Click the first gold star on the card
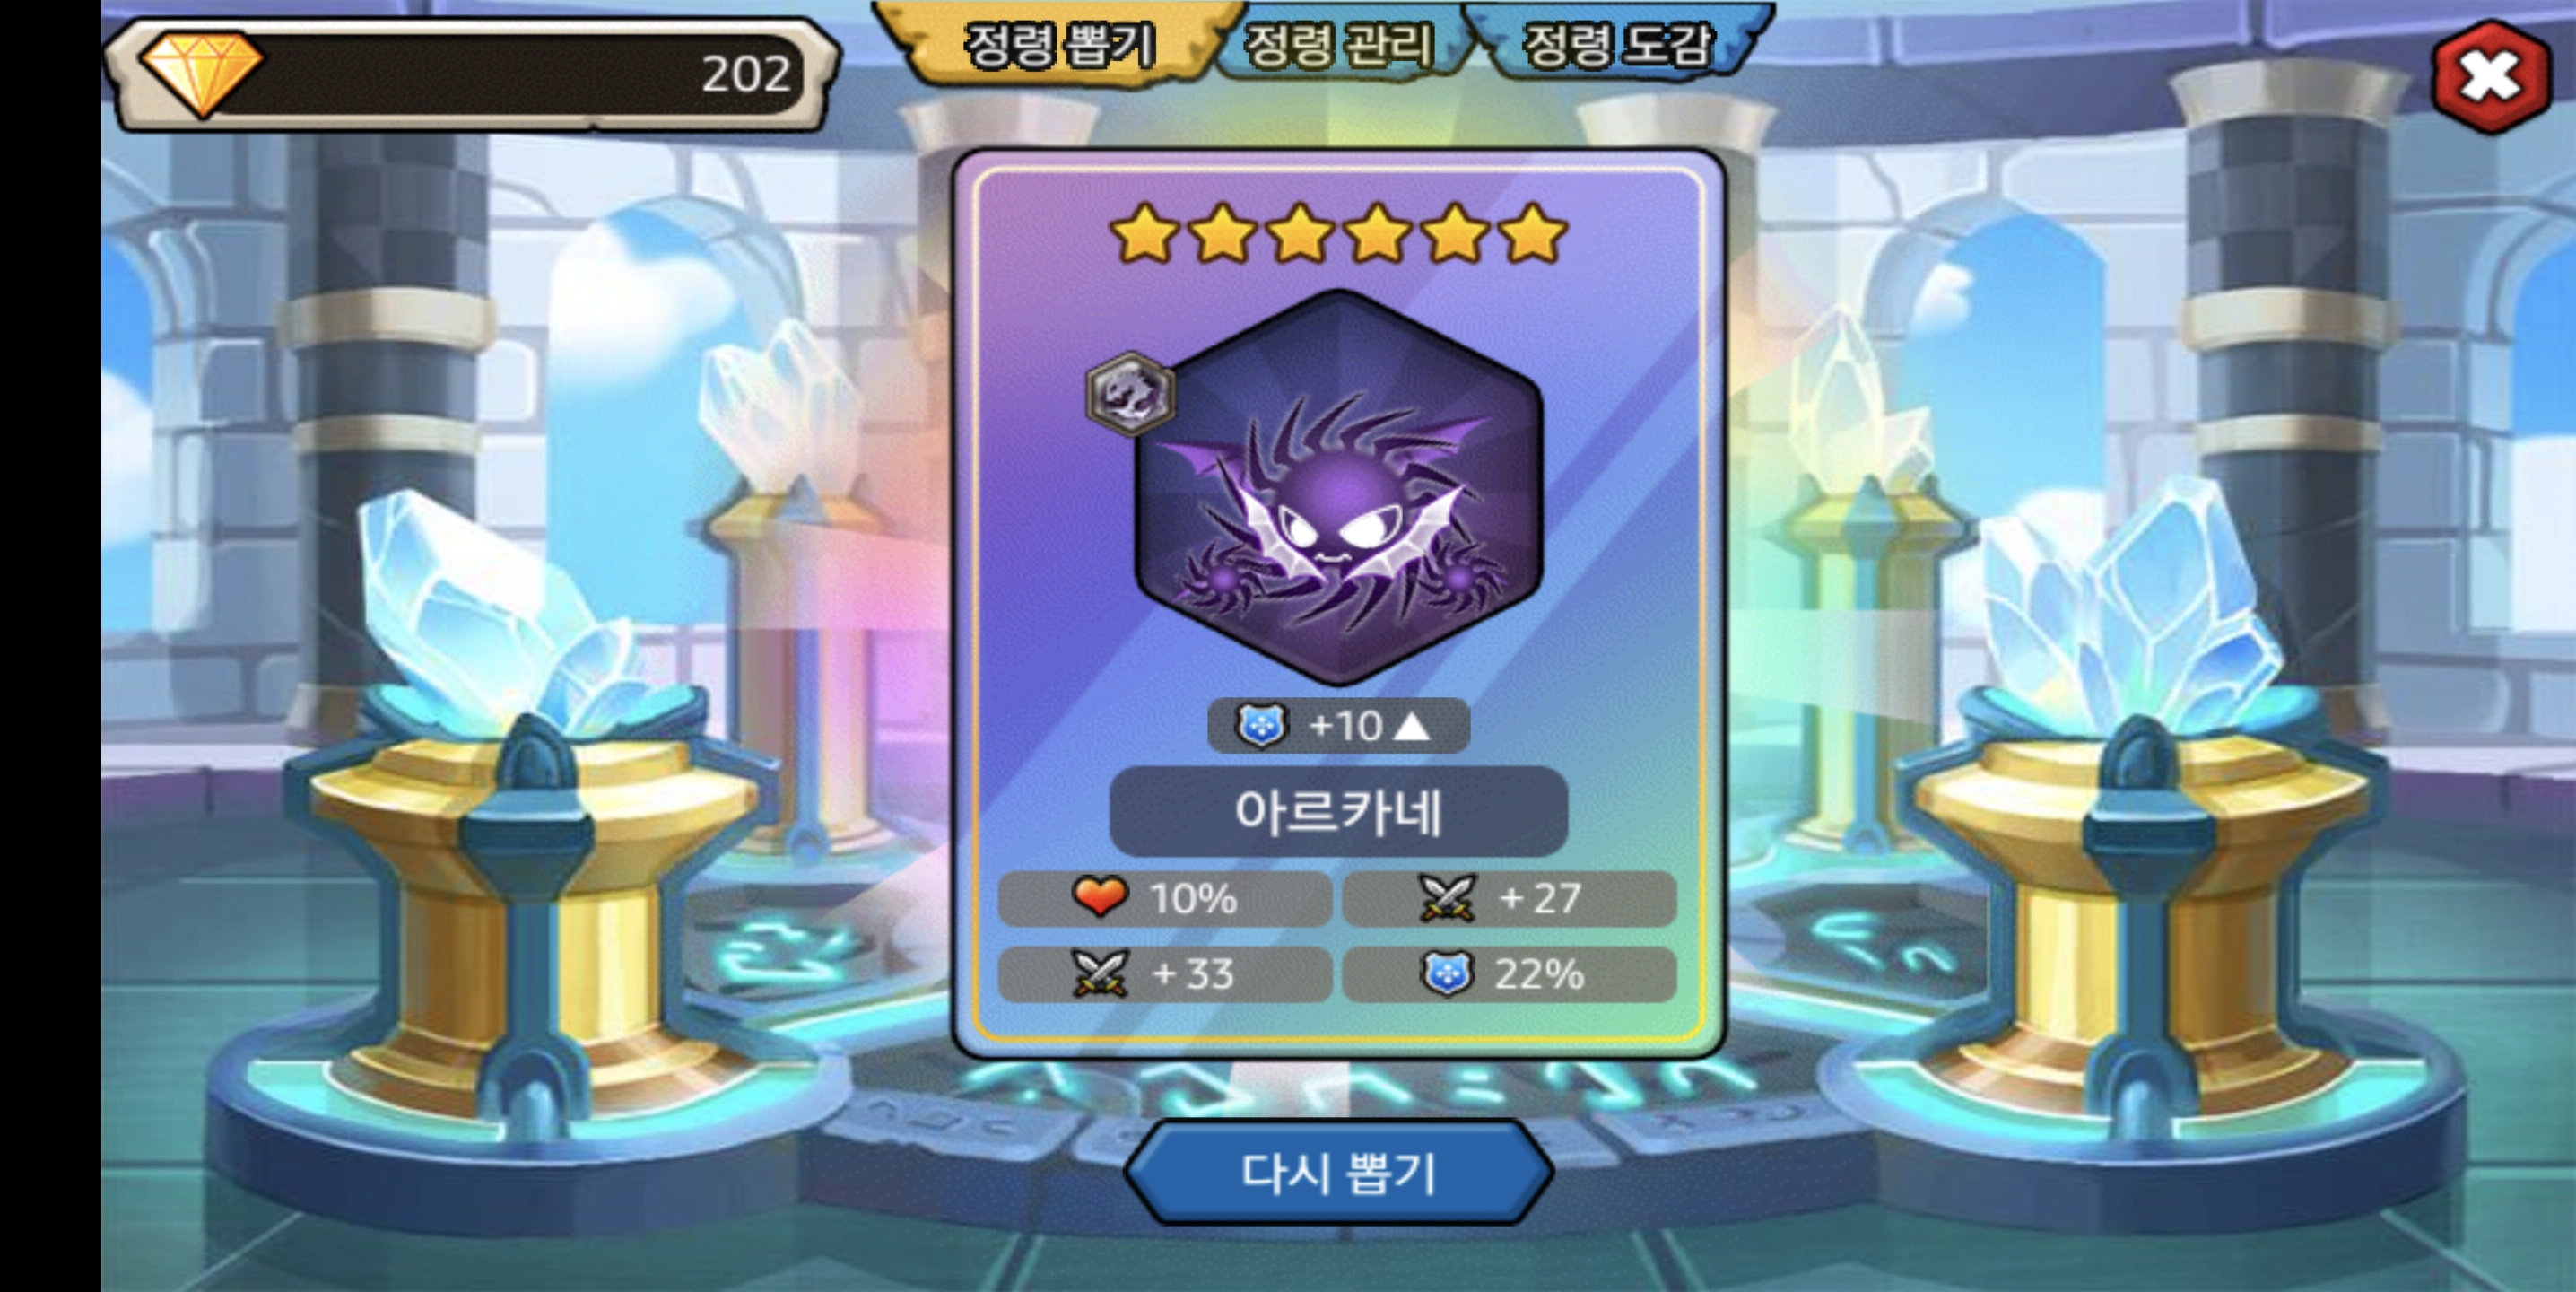2576x1292 pixels. pyautogui.click(x=1145, y=234)
